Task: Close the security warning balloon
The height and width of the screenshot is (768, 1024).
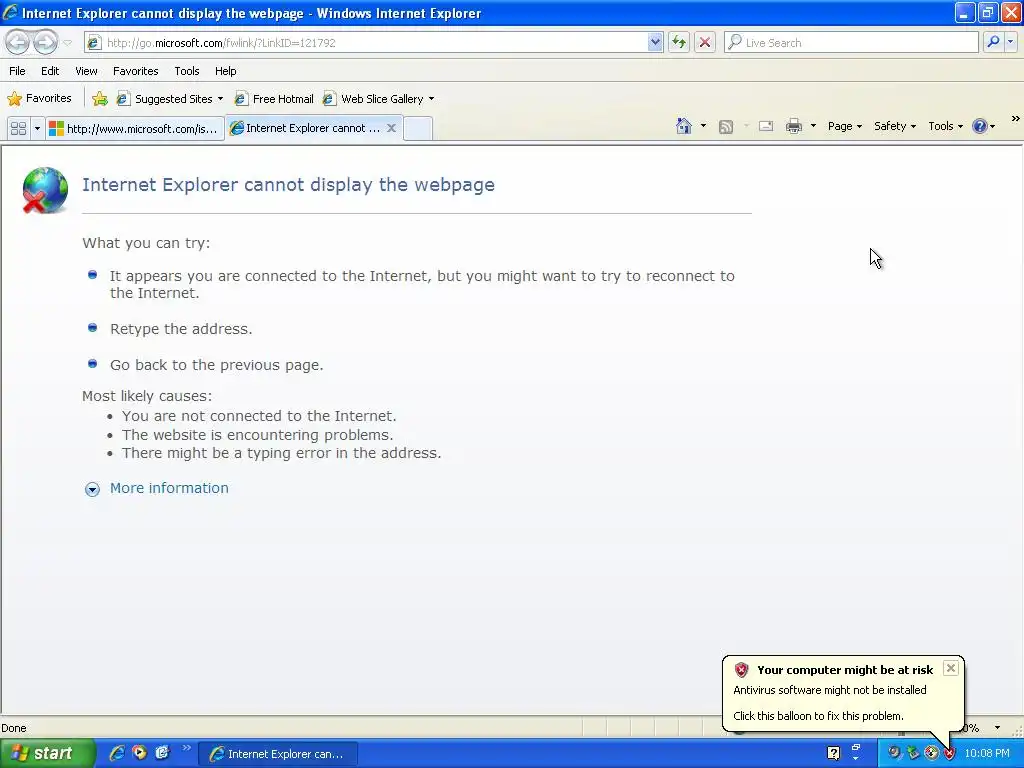Action: point(951,667)
